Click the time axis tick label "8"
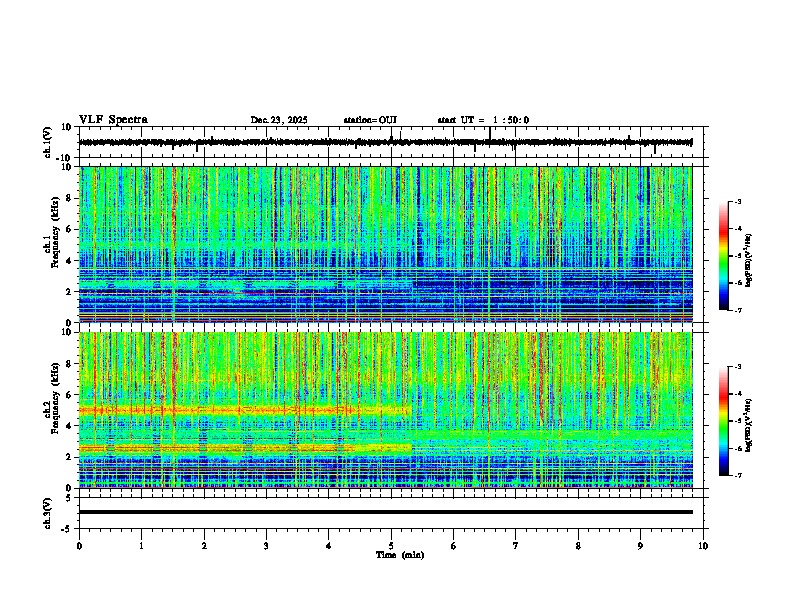This screenshot has width=792, height=612. pyautogui.click(x=578, y=546)
